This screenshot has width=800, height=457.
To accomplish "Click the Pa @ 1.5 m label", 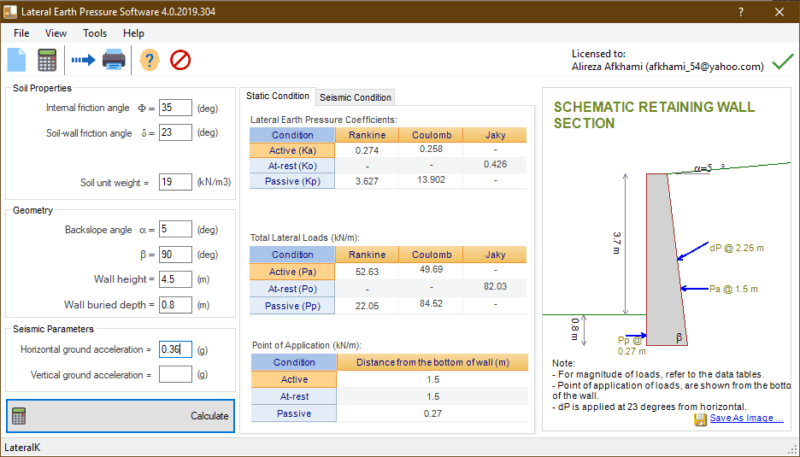I will point(733,289).
